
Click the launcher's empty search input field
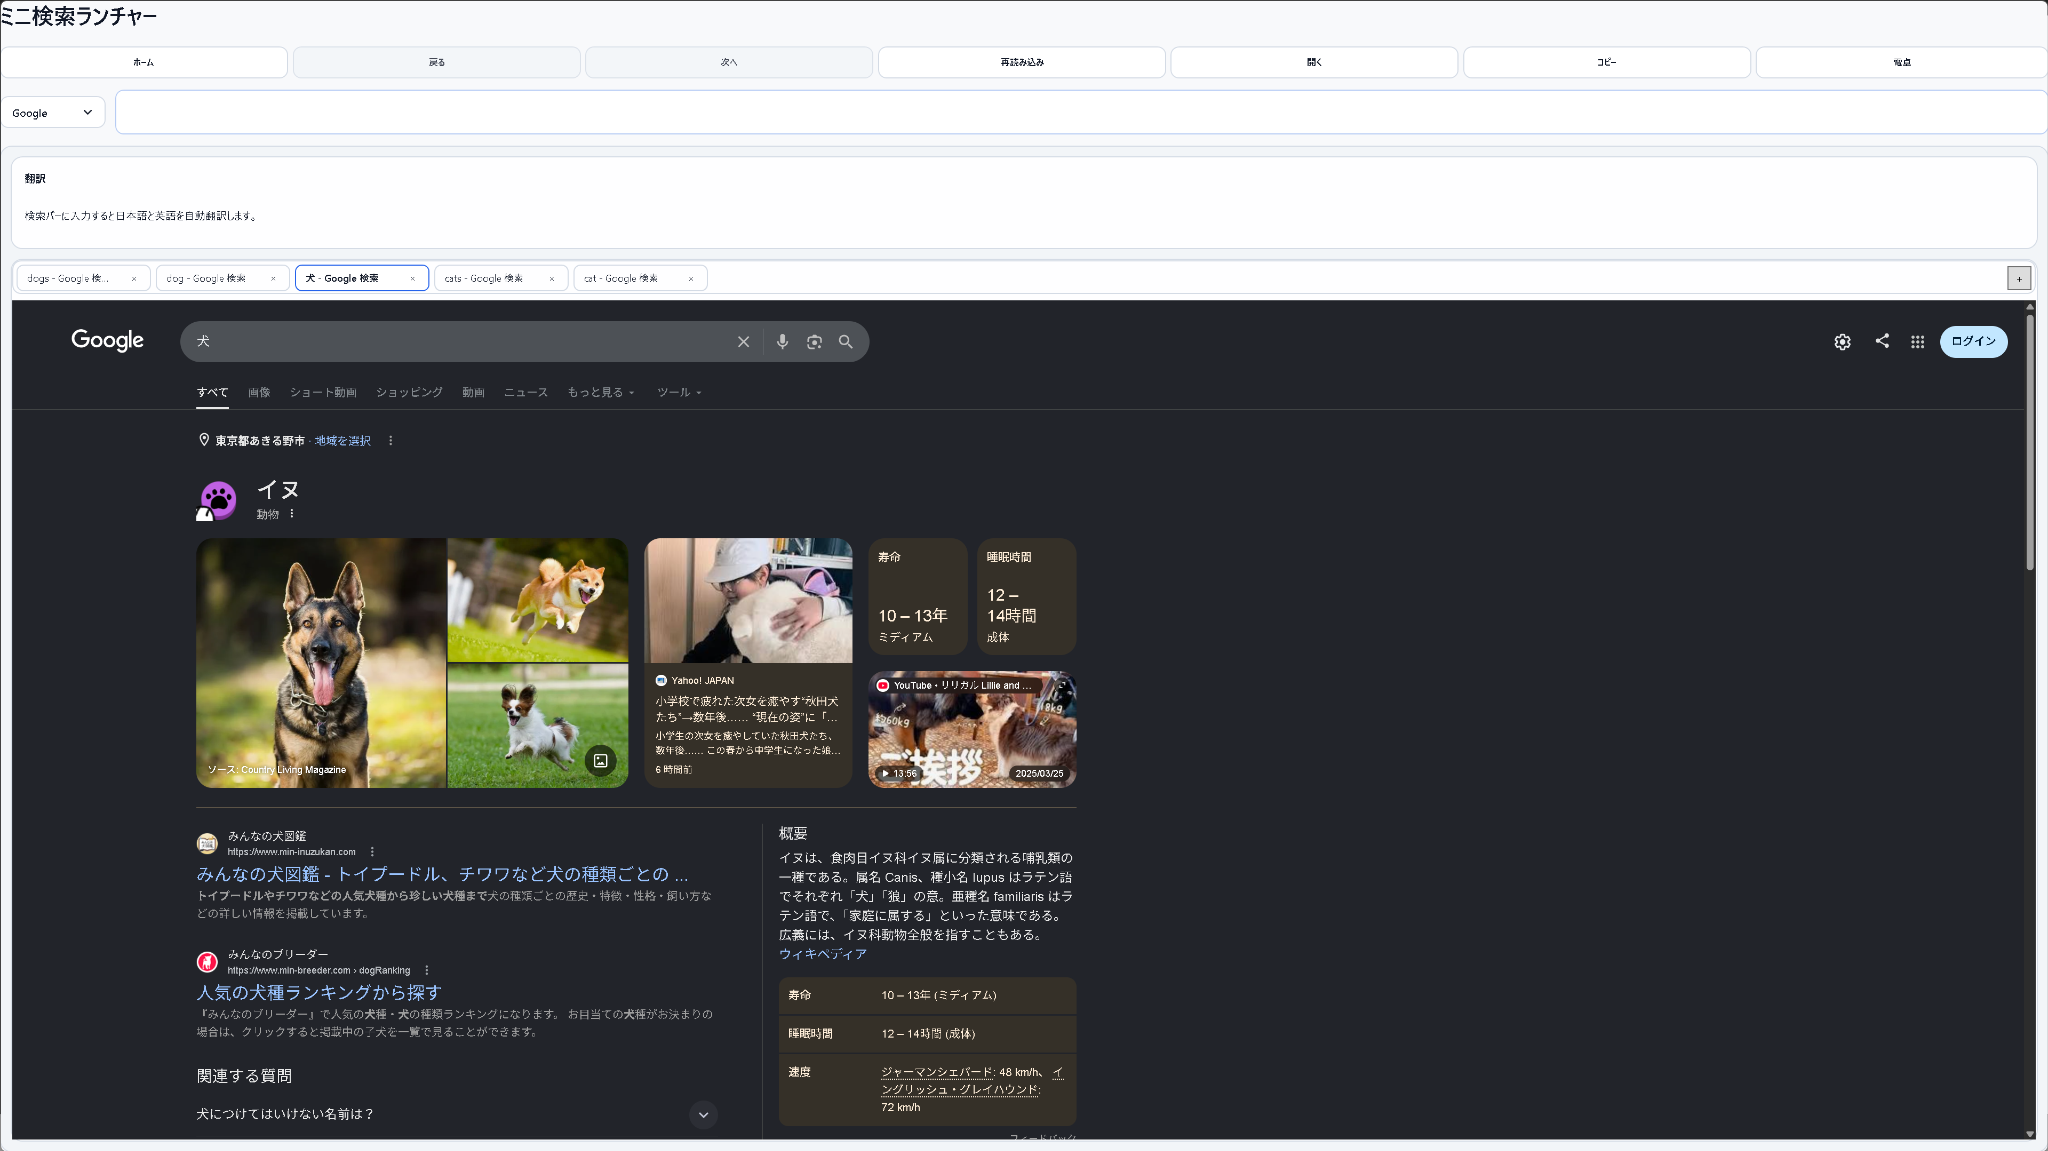click(1081, 112)
